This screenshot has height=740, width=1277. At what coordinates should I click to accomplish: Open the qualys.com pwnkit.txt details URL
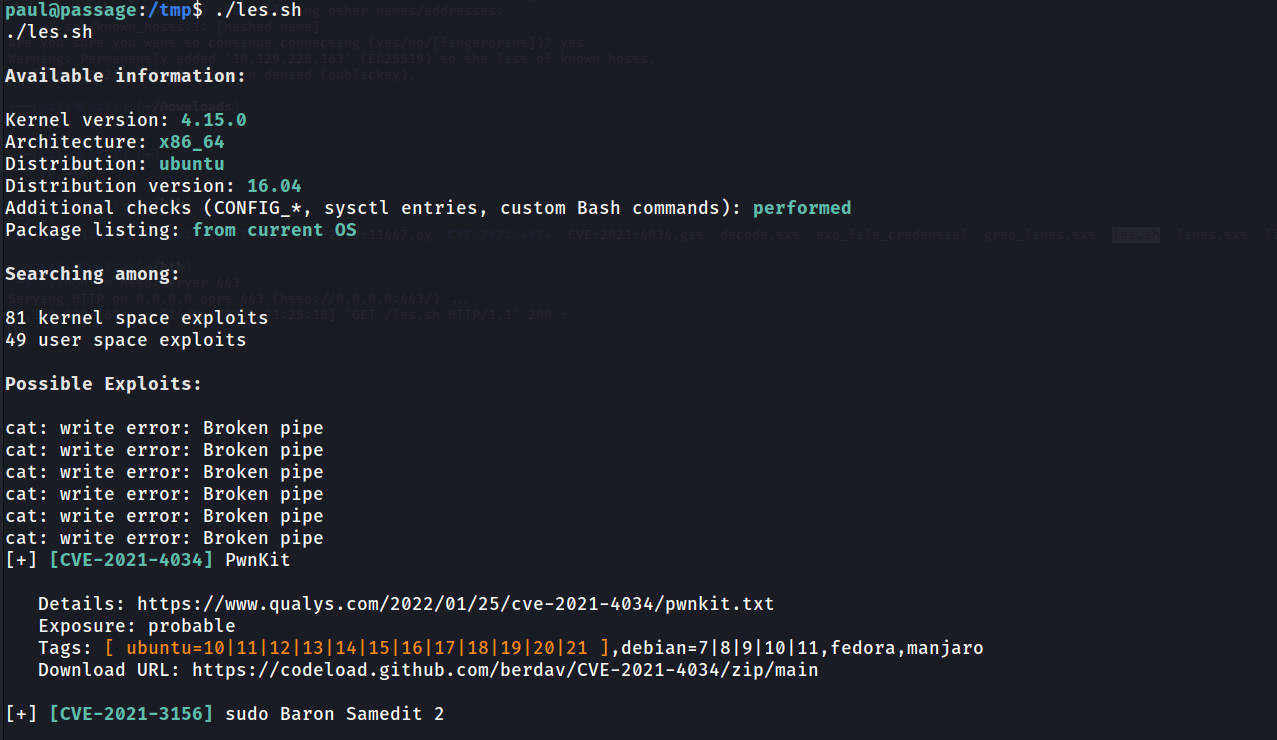click(456, 604)
